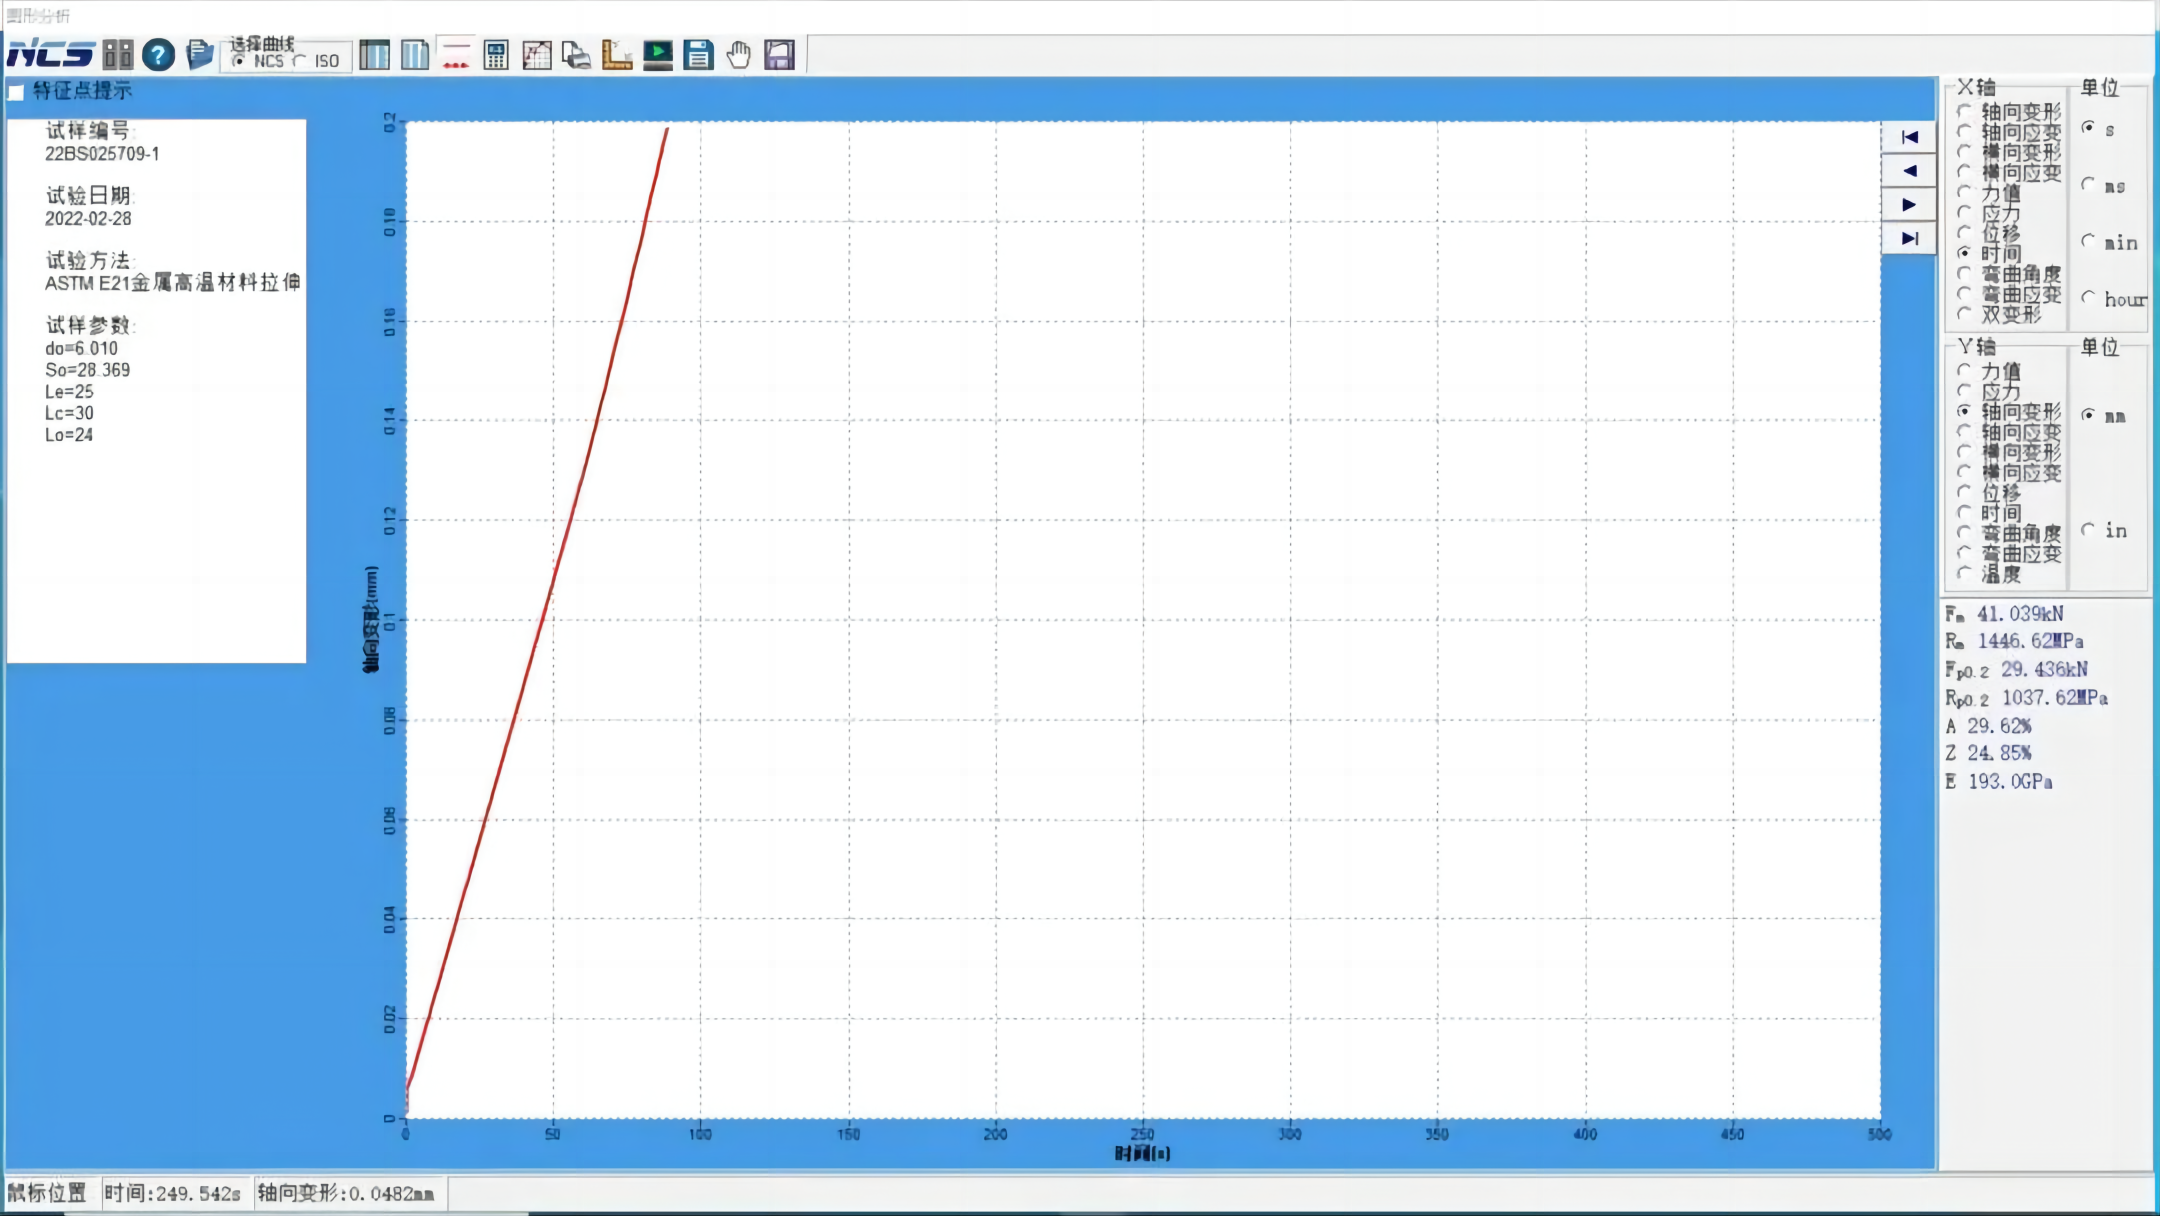The width and height of the screenshot is (2160, 1216).
Task: Set Y axis to 弯曲角度
Action: (x=1964, y=532)
